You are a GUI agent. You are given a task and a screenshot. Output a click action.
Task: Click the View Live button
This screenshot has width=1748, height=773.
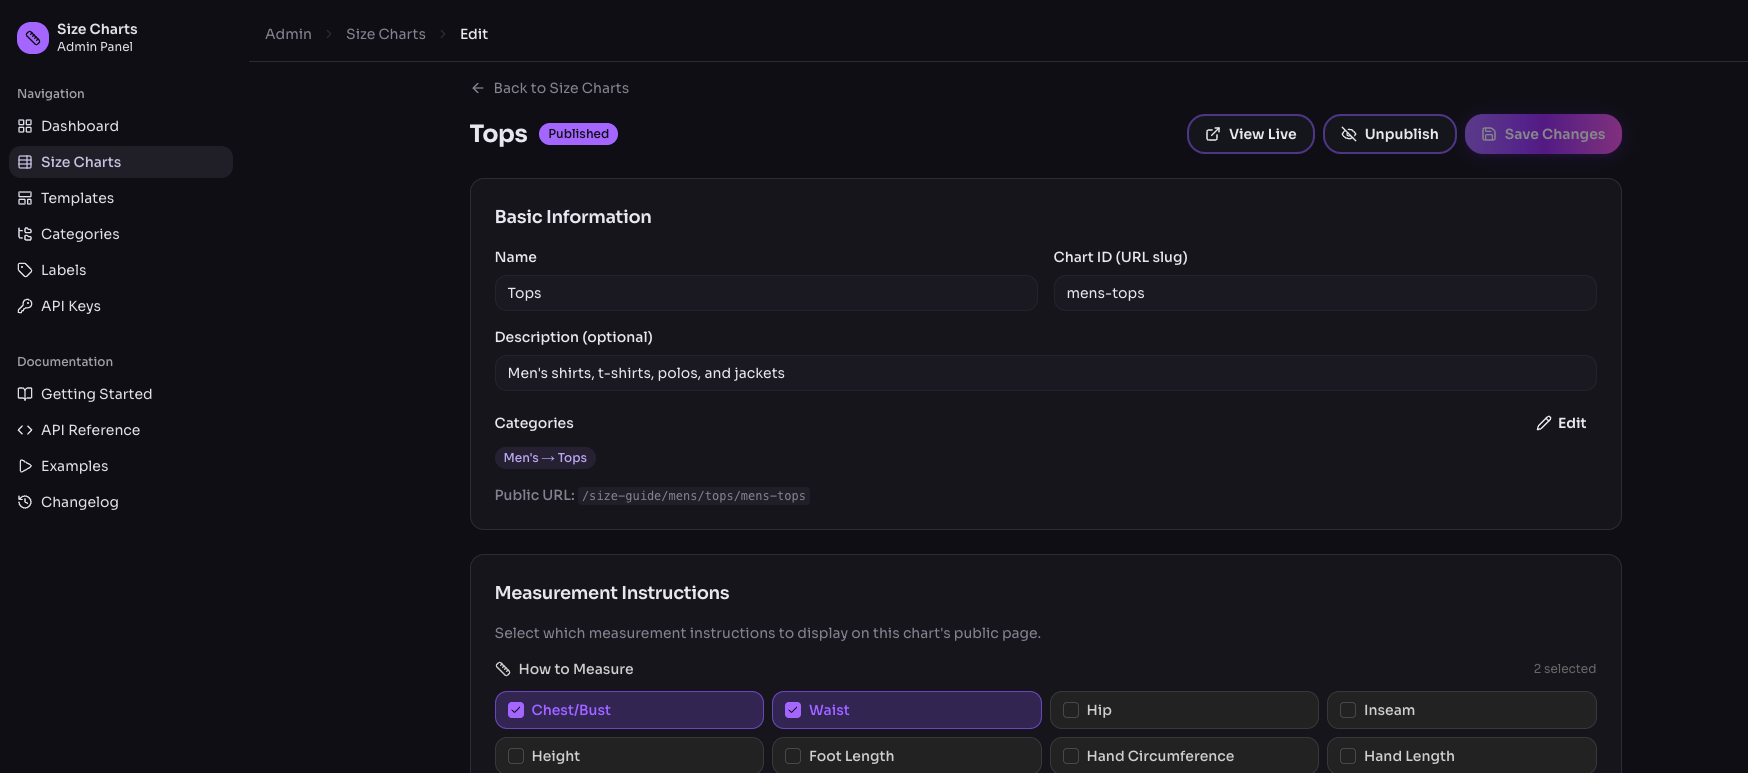pos(1250,134)
